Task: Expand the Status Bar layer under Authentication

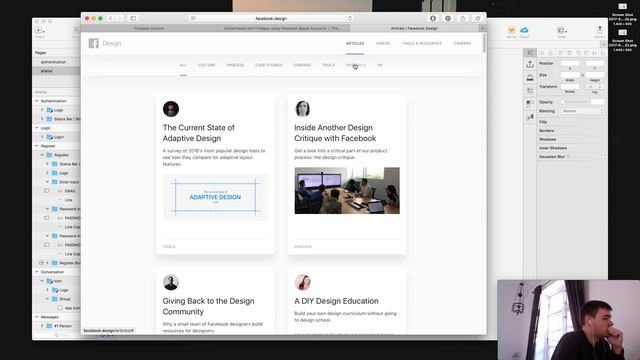Action: 42,119
